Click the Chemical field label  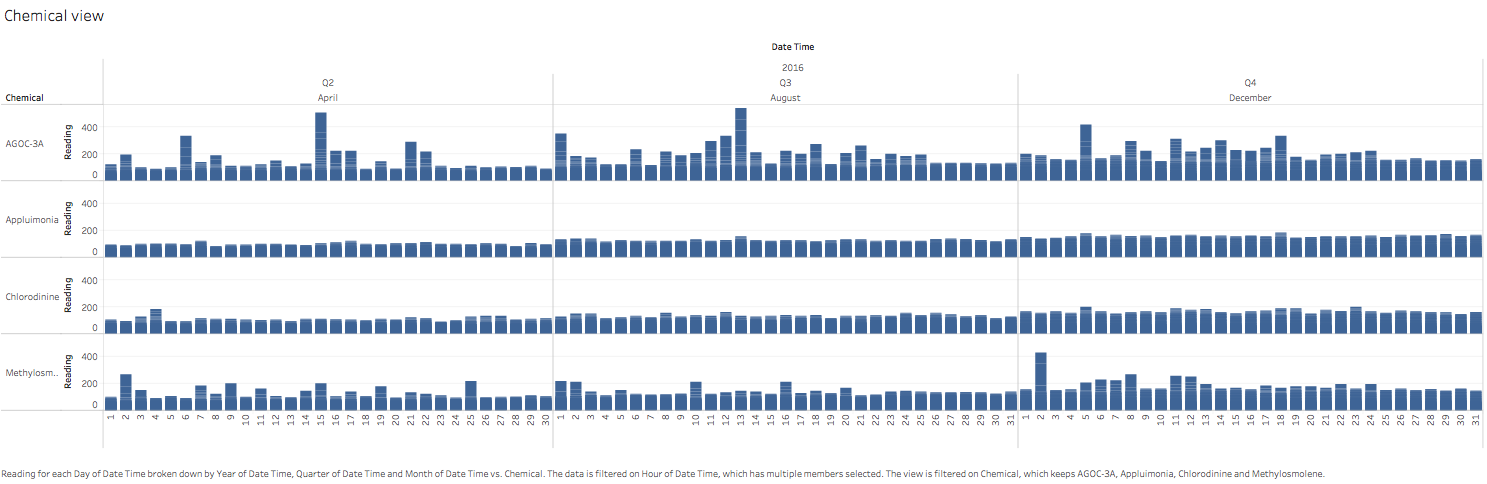pyautogui.click(x=24, y=98)
